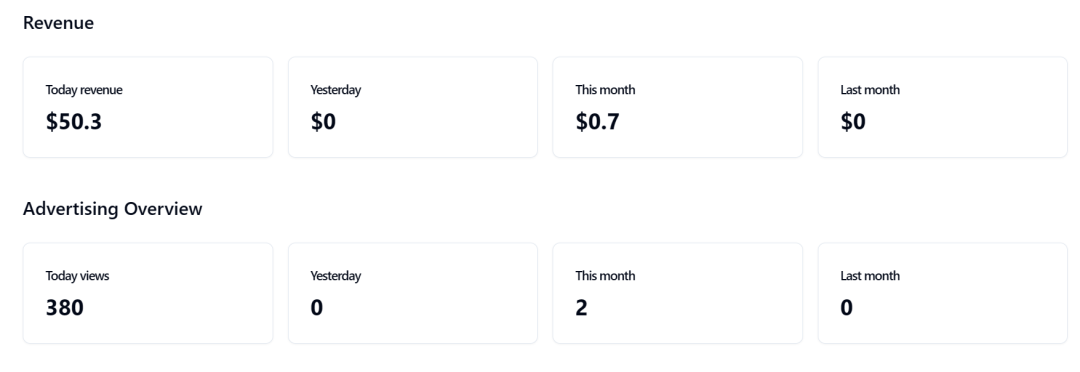1080x372 pixels.
Task: Open the This month revenue card
Action: click(x=678, y=107)
